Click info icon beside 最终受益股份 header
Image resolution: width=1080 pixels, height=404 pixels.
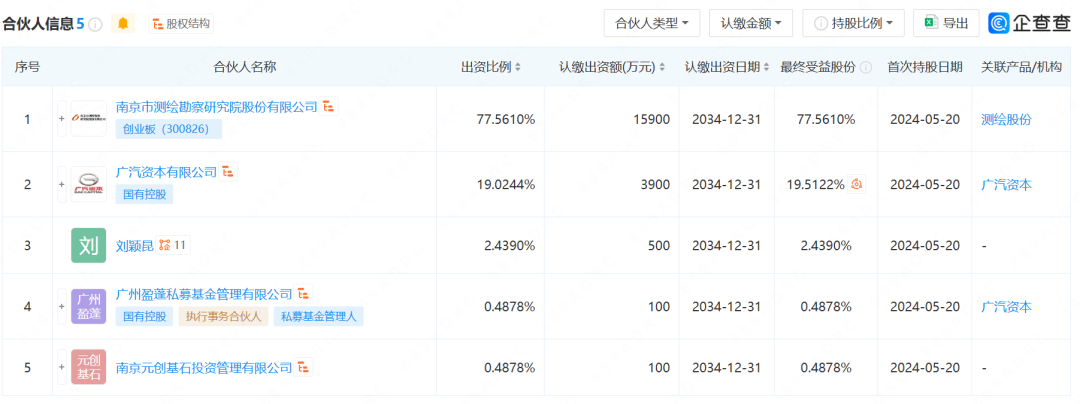[866, 67]
